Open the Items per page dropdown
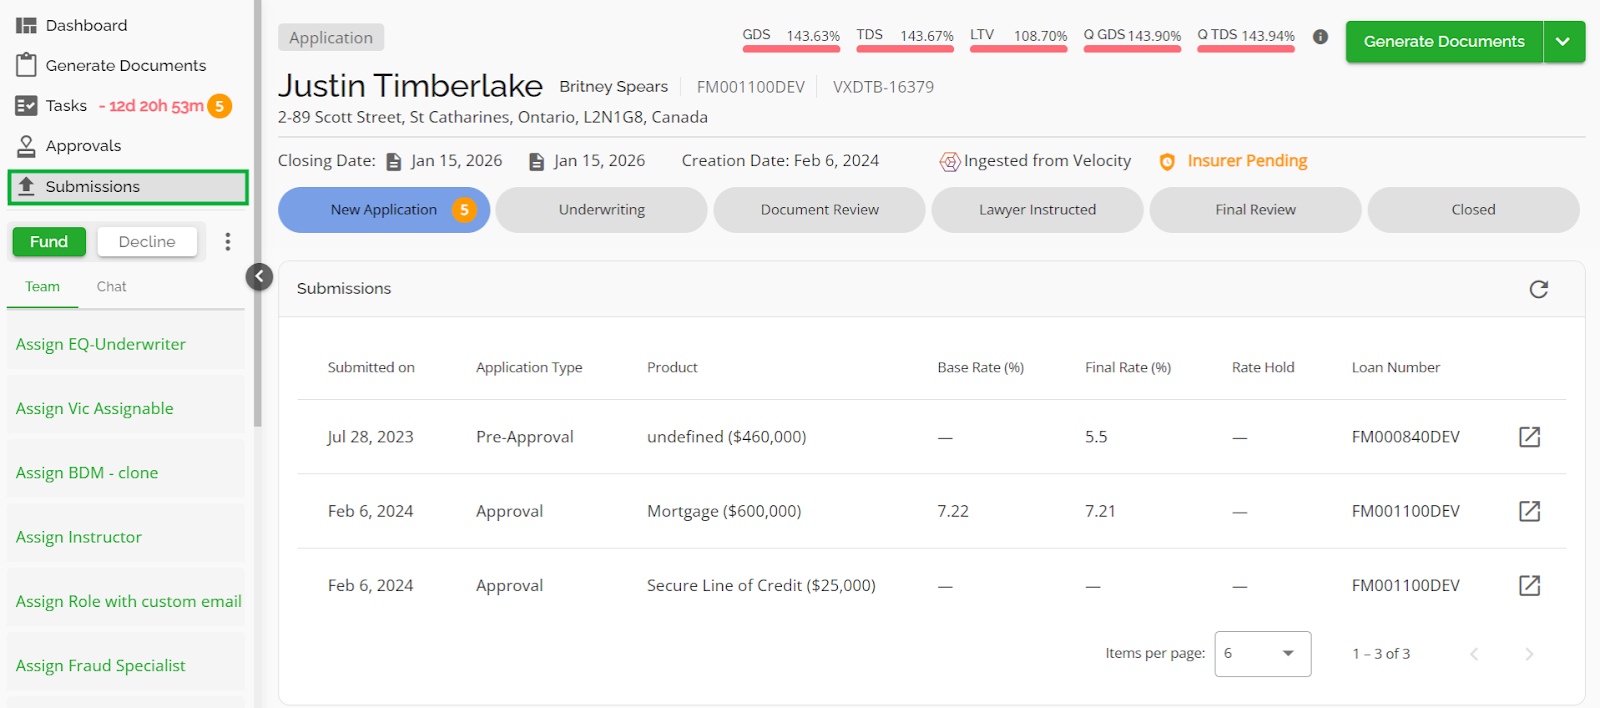The width and height of the screenshot is (1600, 708). (x=1262, y=654)
